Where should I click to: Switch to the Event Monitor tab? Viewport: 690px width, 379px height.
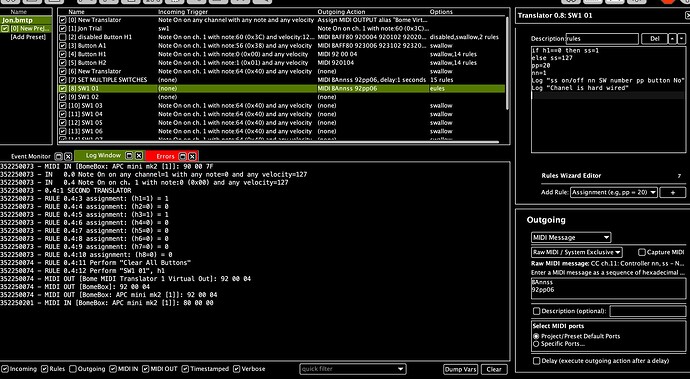coord(31,156)
